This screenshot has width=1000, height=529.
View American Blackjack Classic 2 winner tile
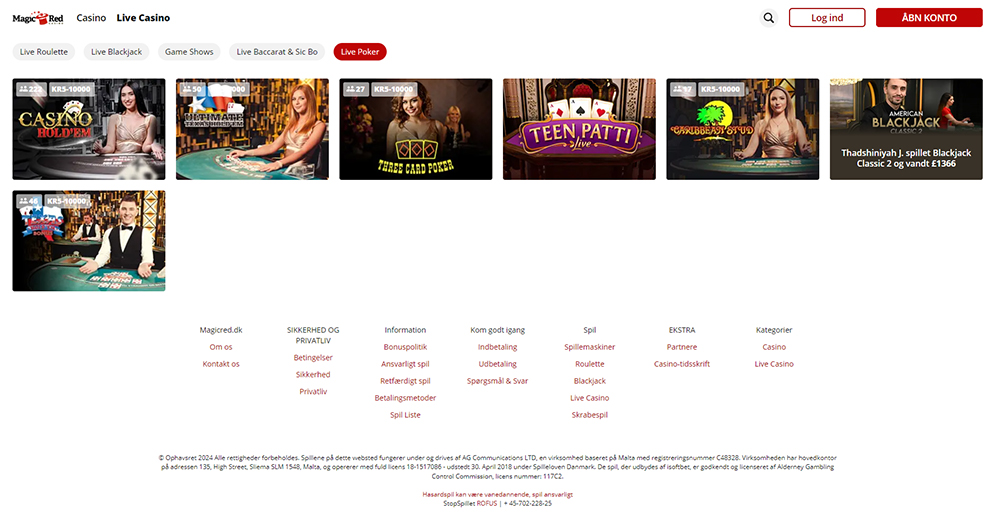pyautogui.click(x=906, y=129)
